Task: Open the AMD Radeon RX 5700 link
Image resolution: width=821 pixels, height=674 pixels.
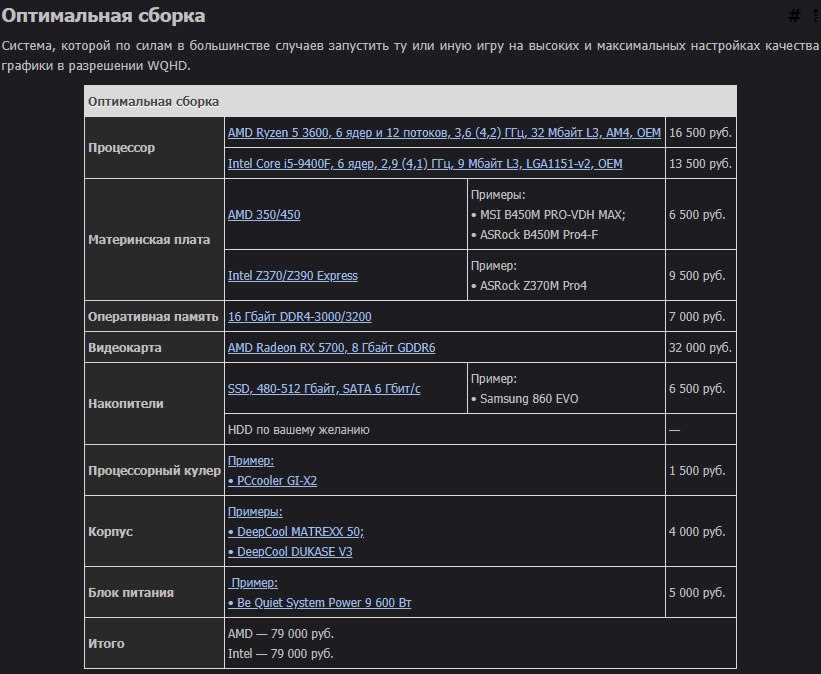Action: point(331,347)
